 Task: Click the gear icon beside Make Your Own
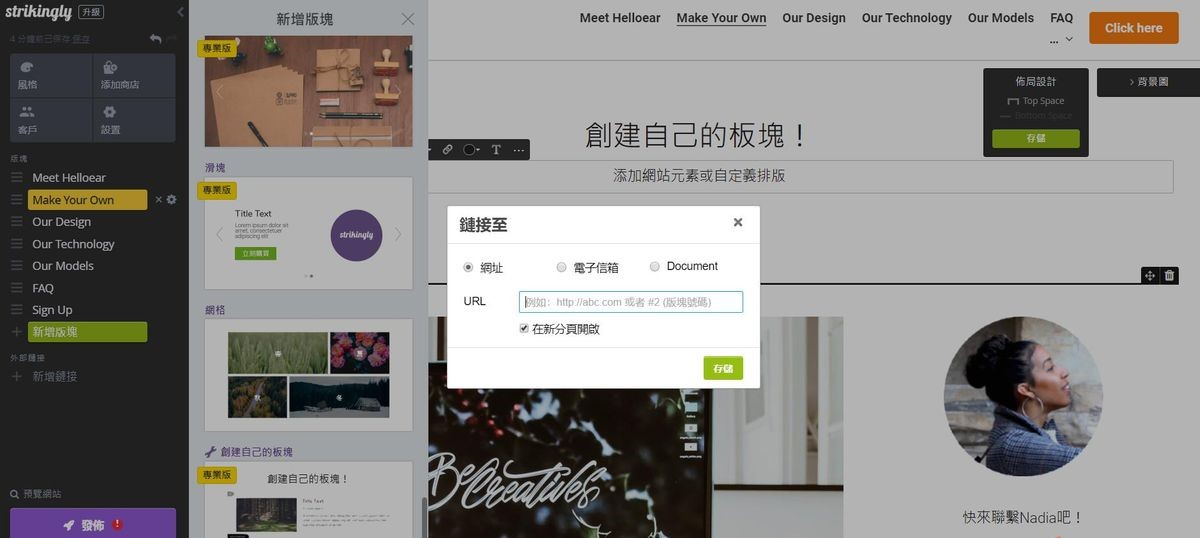pos(172,200)
